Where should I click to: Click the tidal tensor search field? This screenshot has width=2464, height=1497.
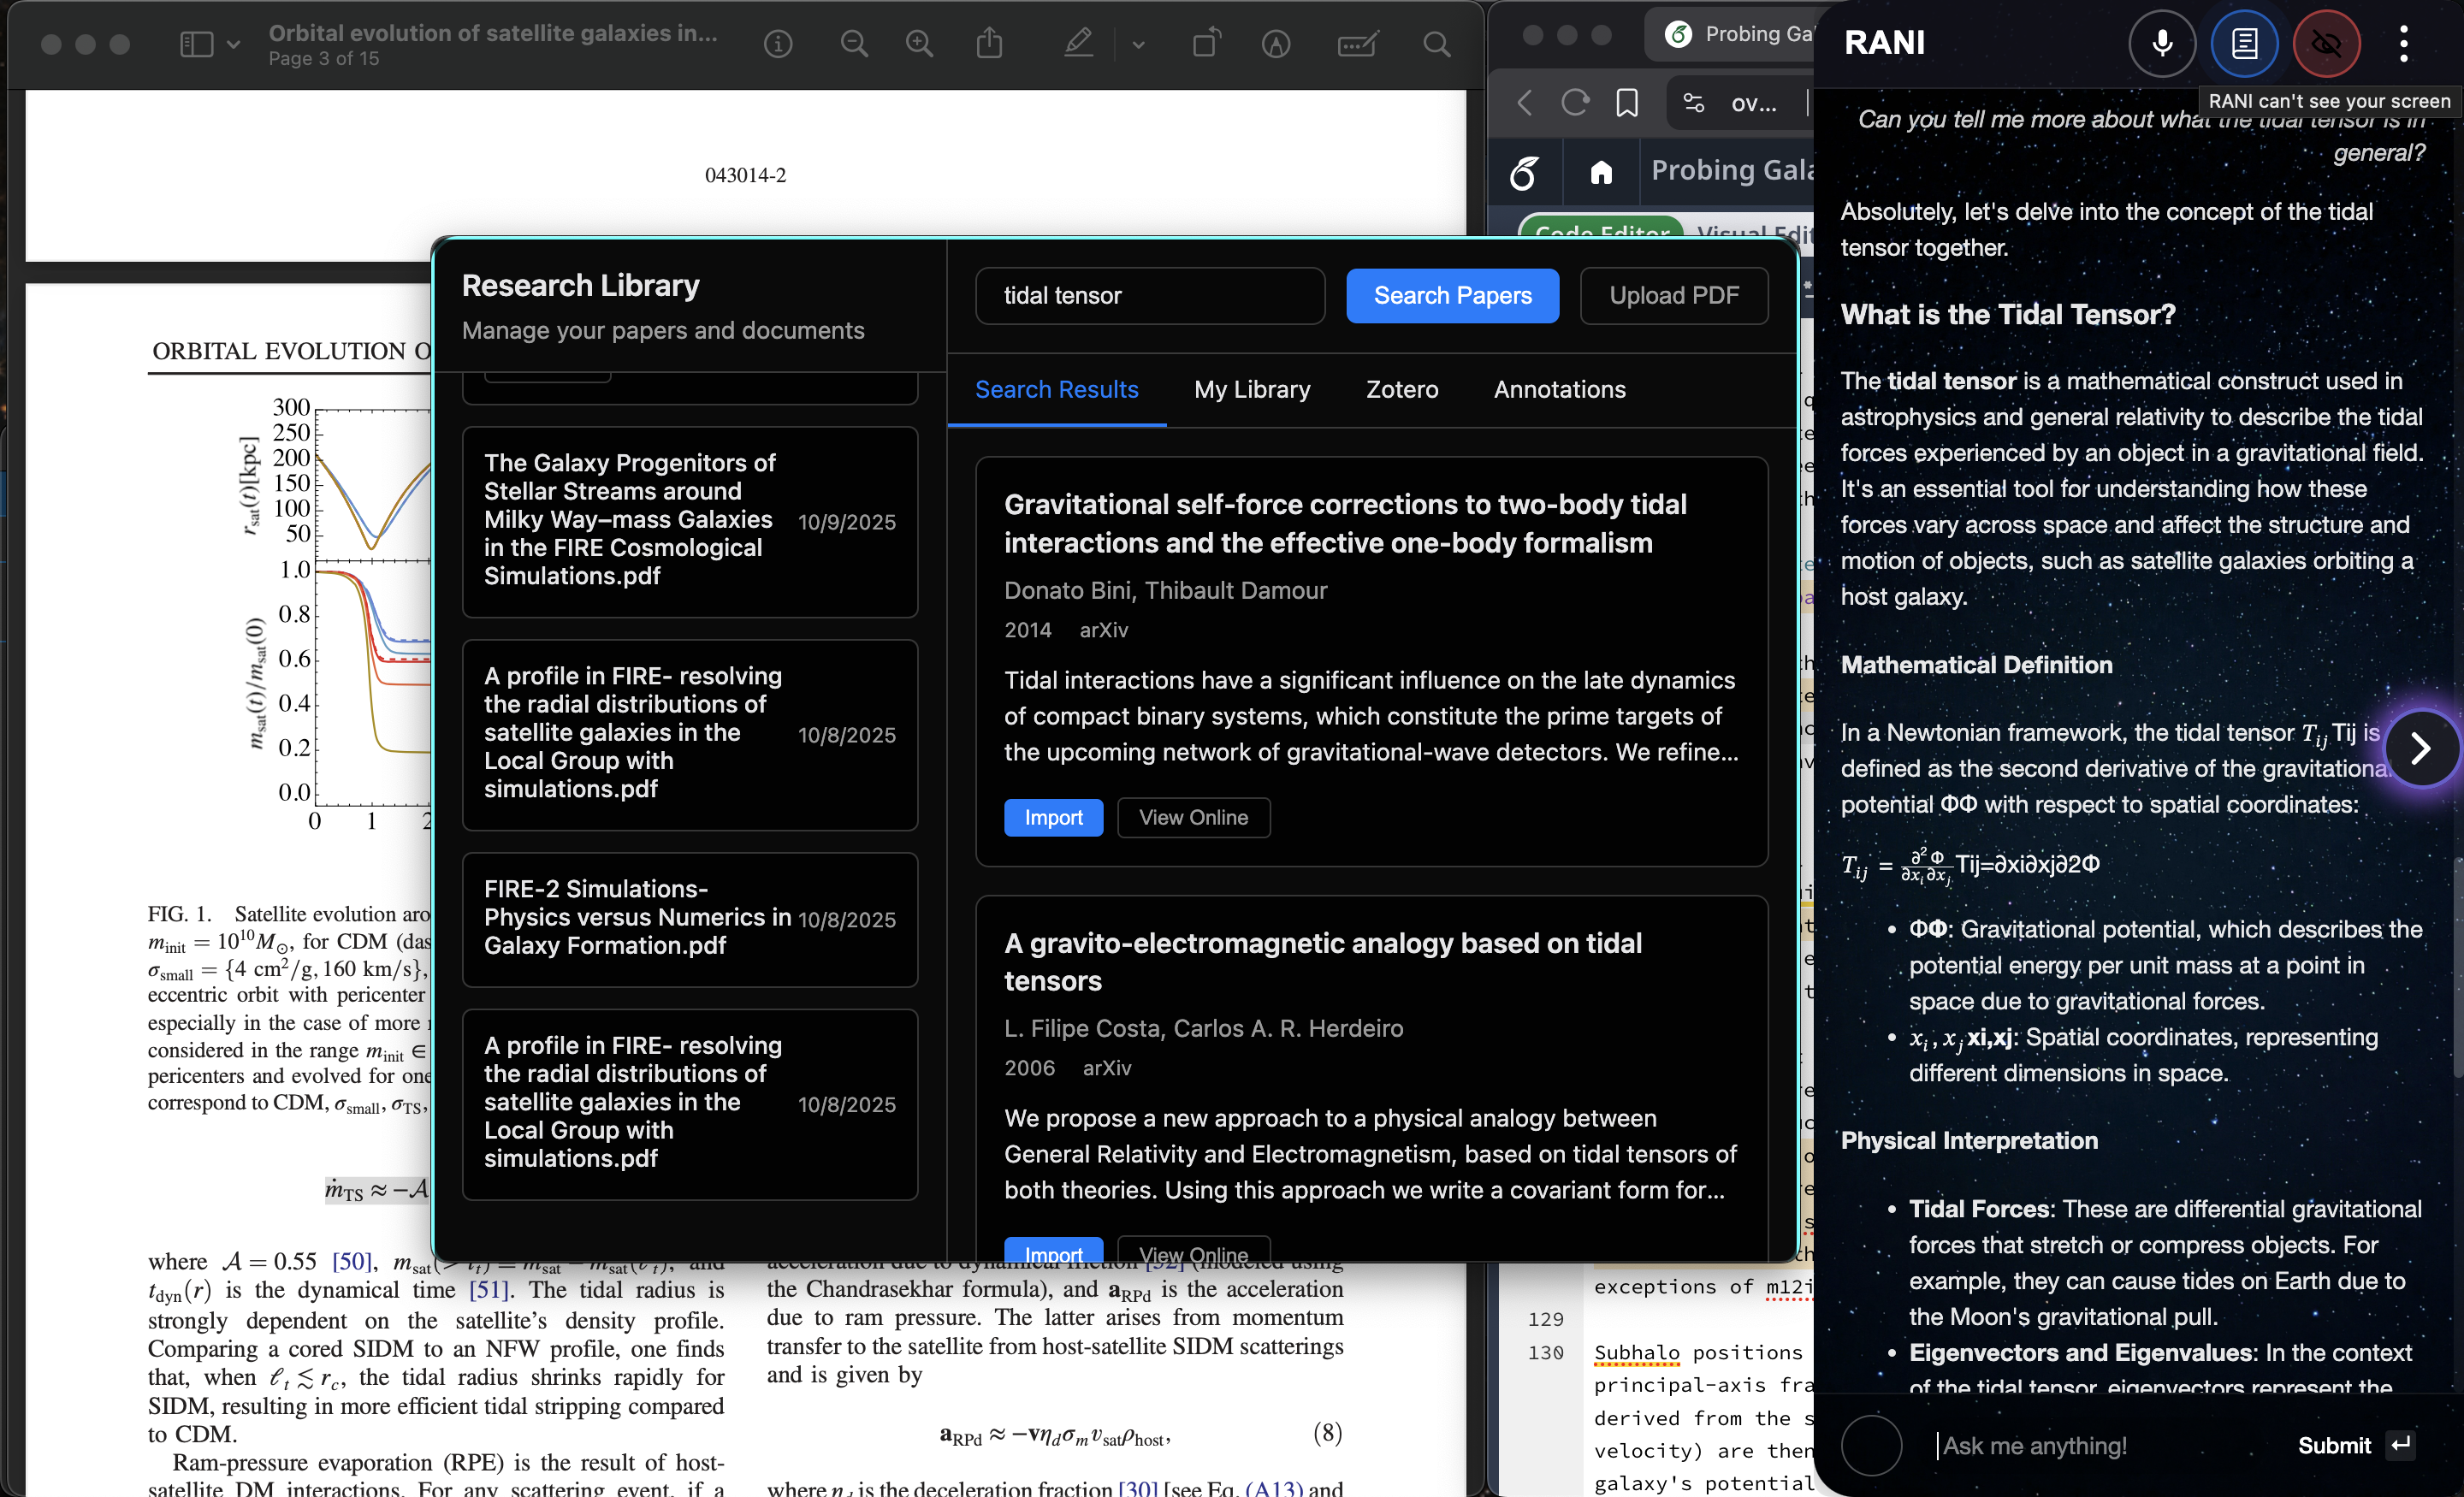[1149, 295]
